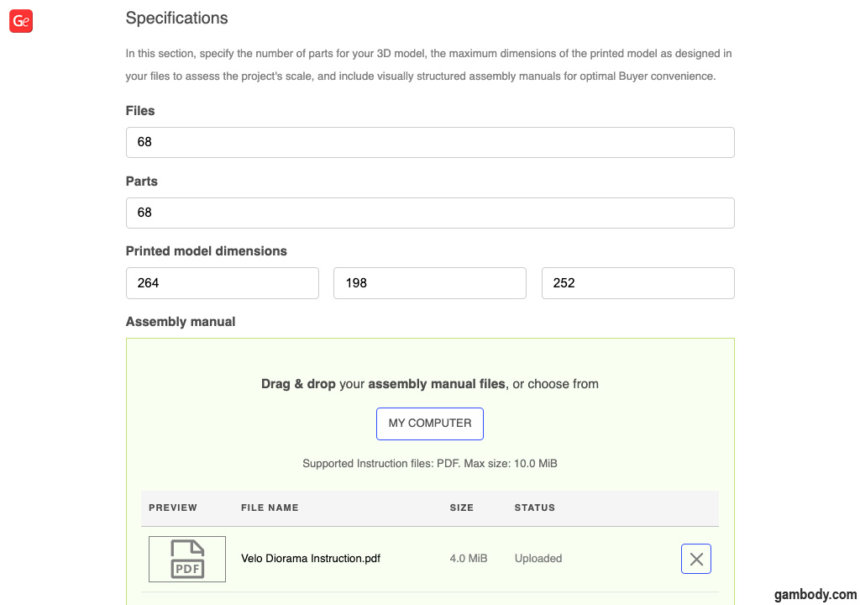
Task: Click the Uploaded status label
Action: pyautogui.click(x=538, y=558)
